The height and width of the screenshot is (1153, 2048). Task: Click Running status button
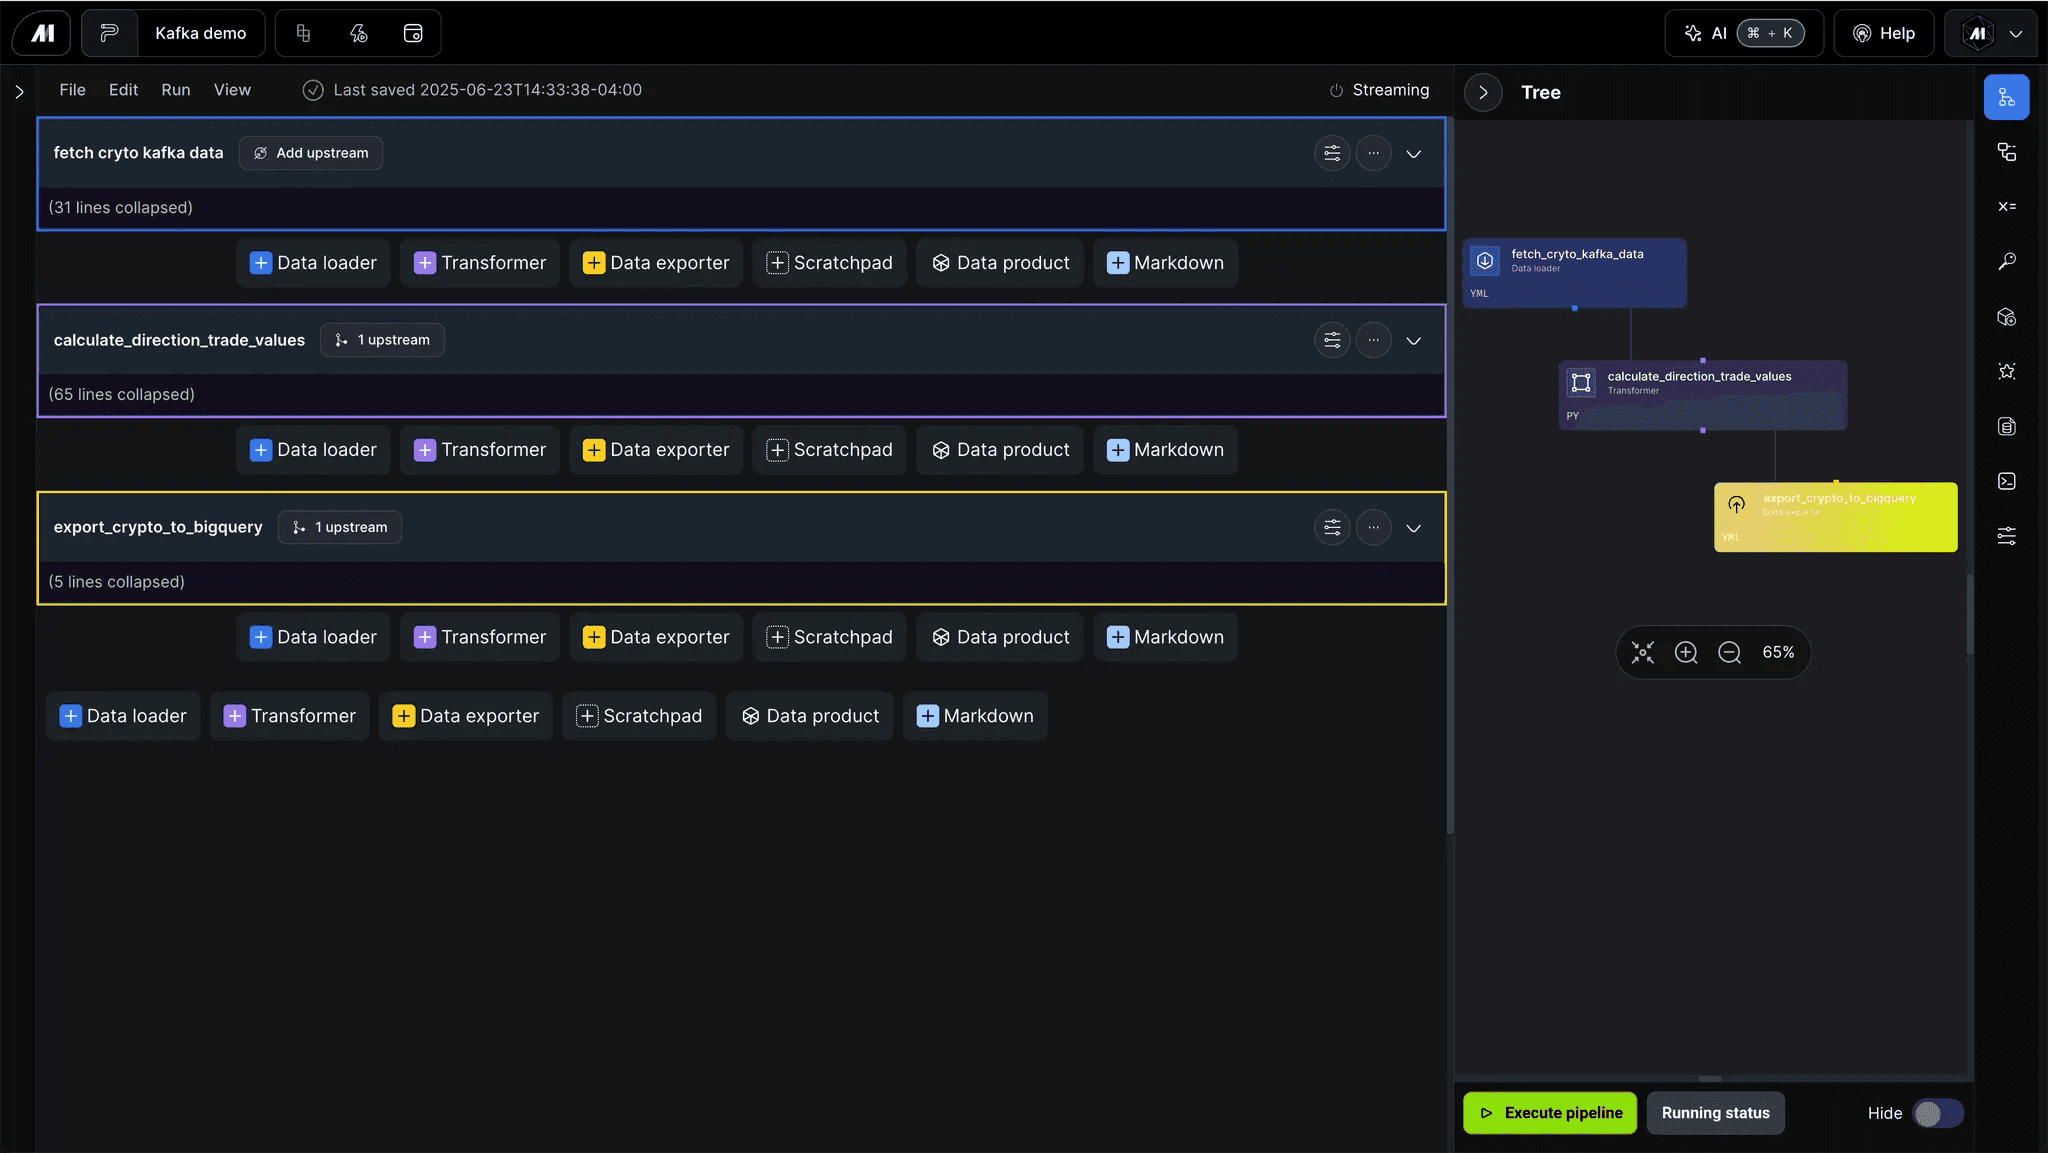click(x=1715, y=1113)
